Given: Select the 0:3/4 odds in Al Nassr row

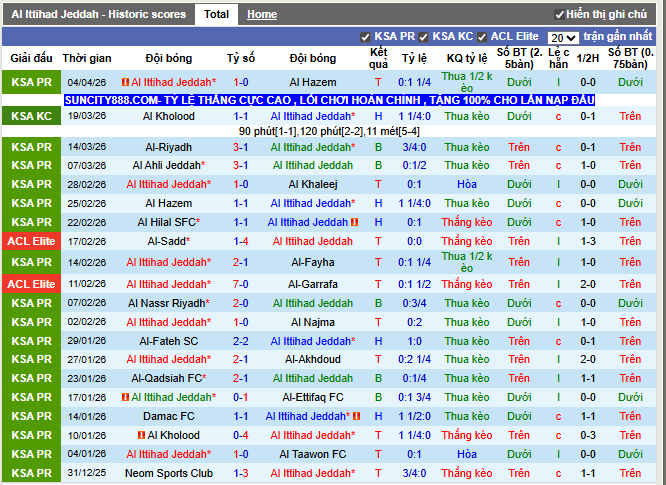Looking at the screenshot, I should 414,303.
